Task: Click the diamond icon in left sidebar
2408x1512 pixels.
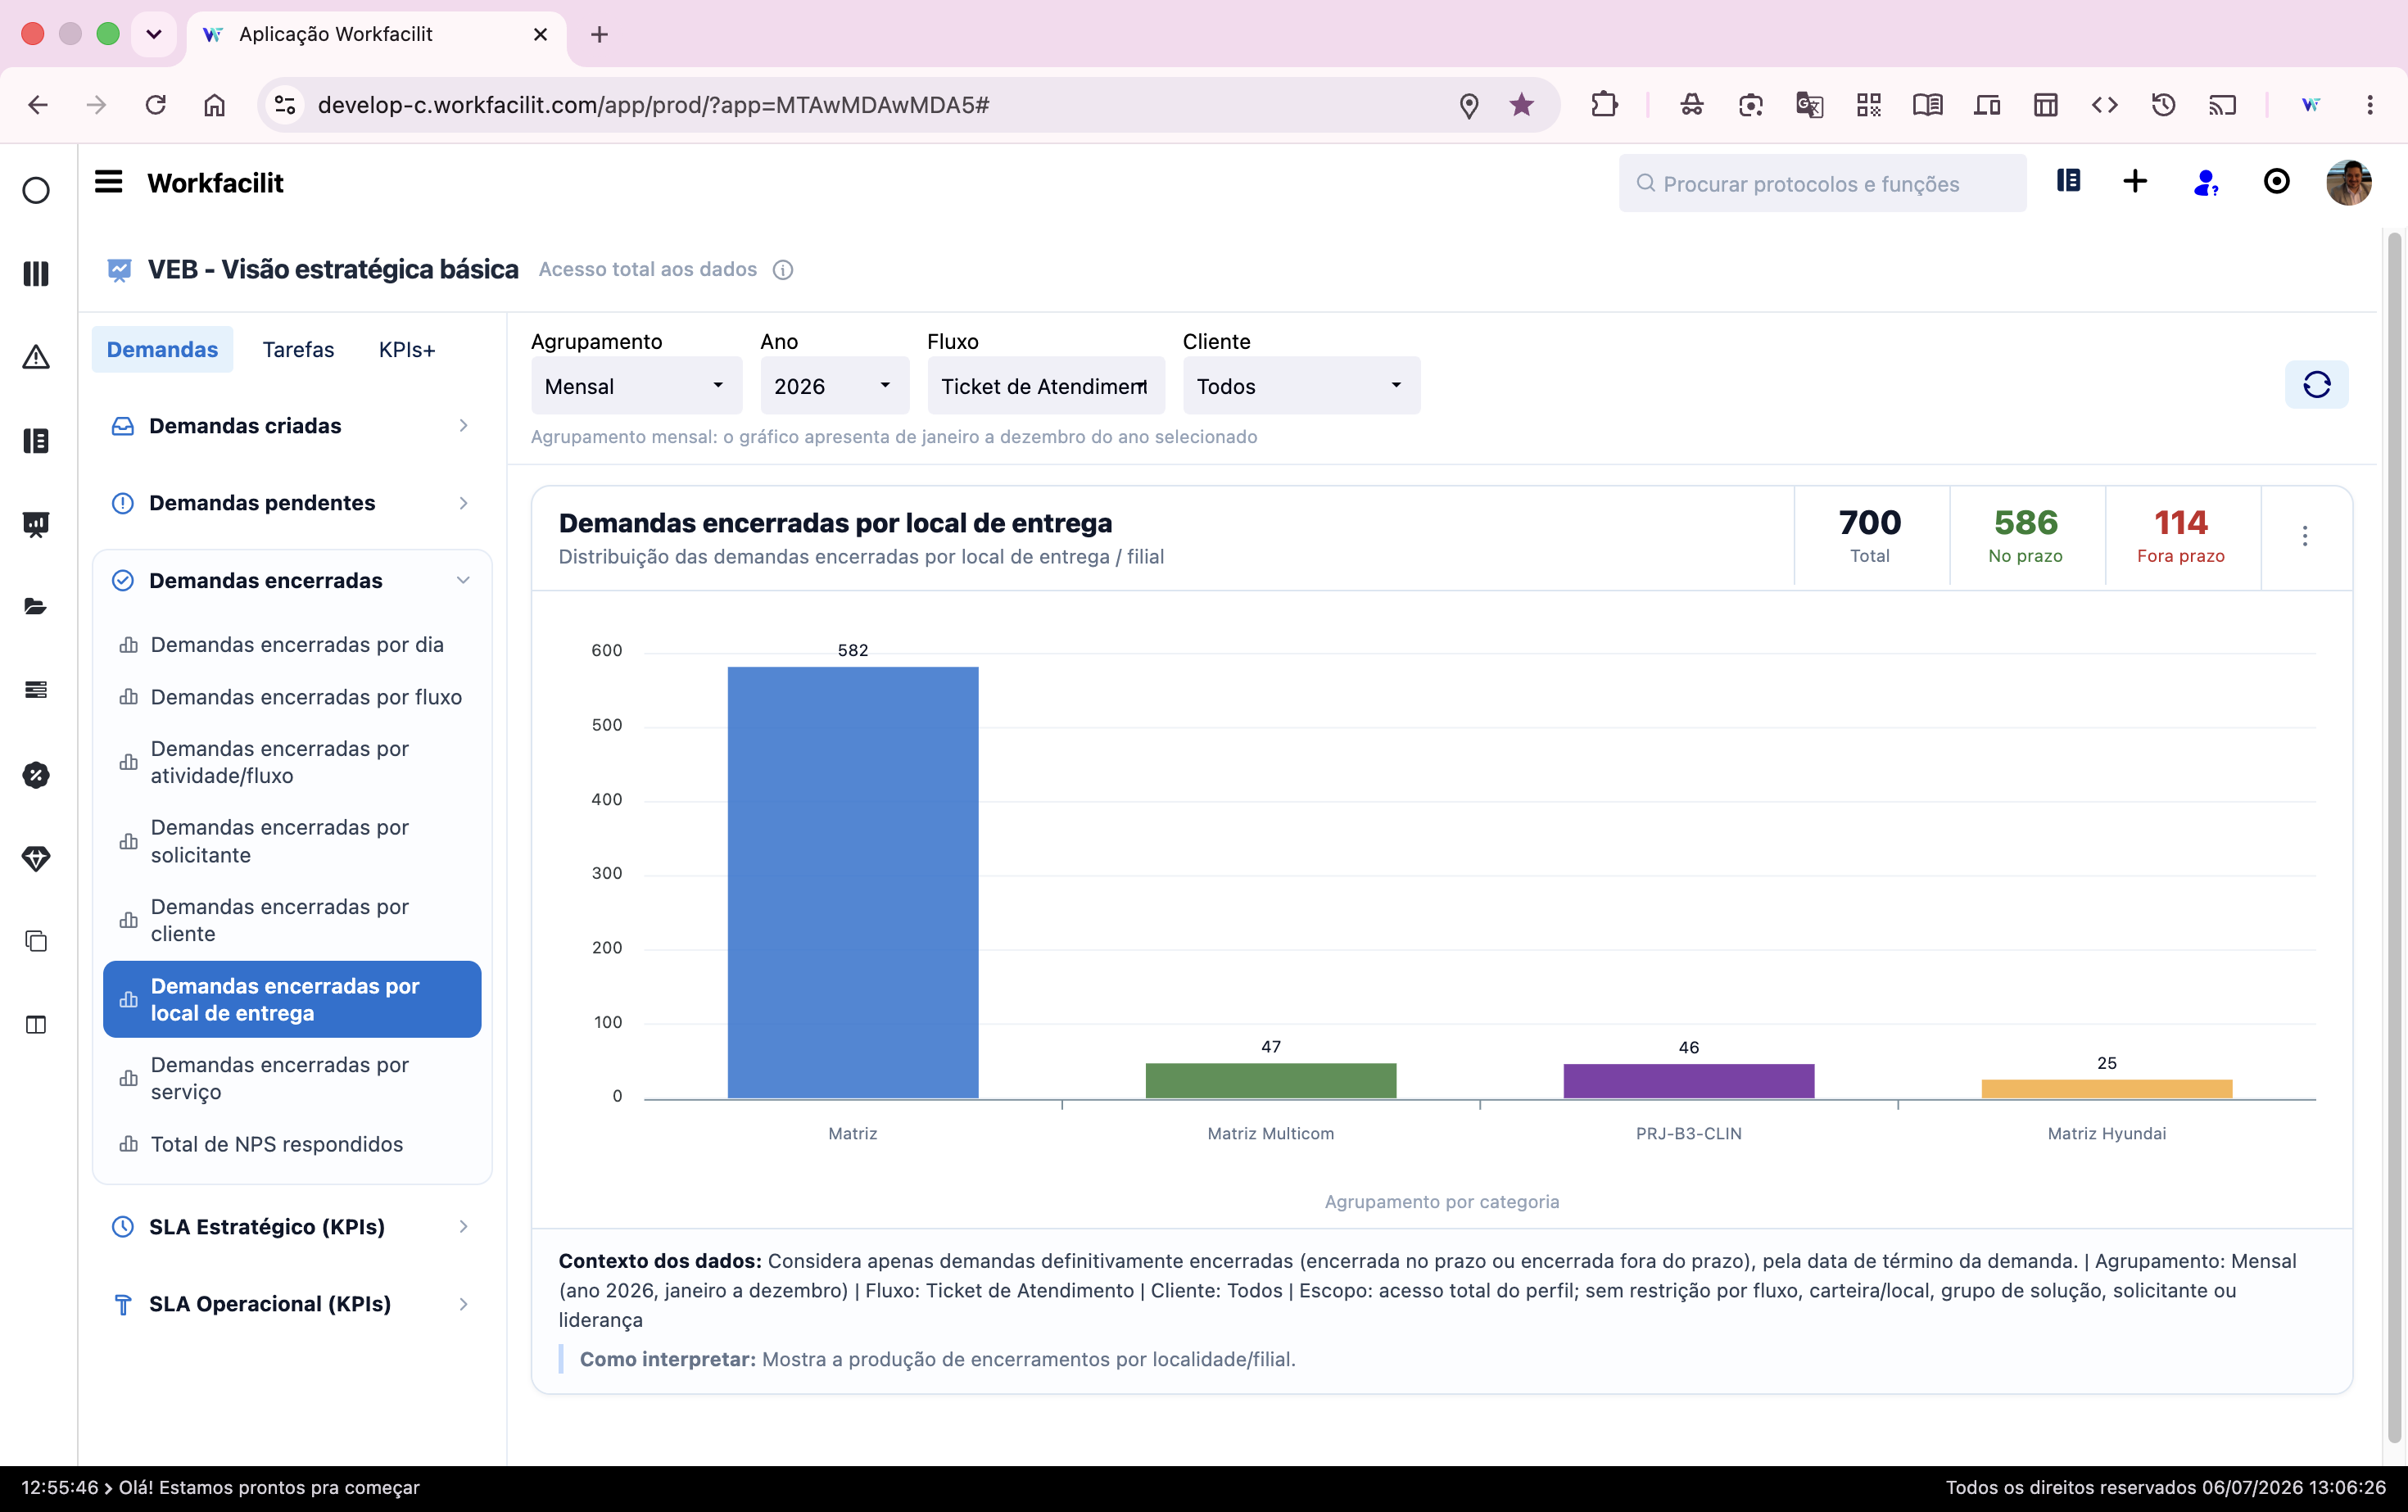Action: click(x=36, y=858)
